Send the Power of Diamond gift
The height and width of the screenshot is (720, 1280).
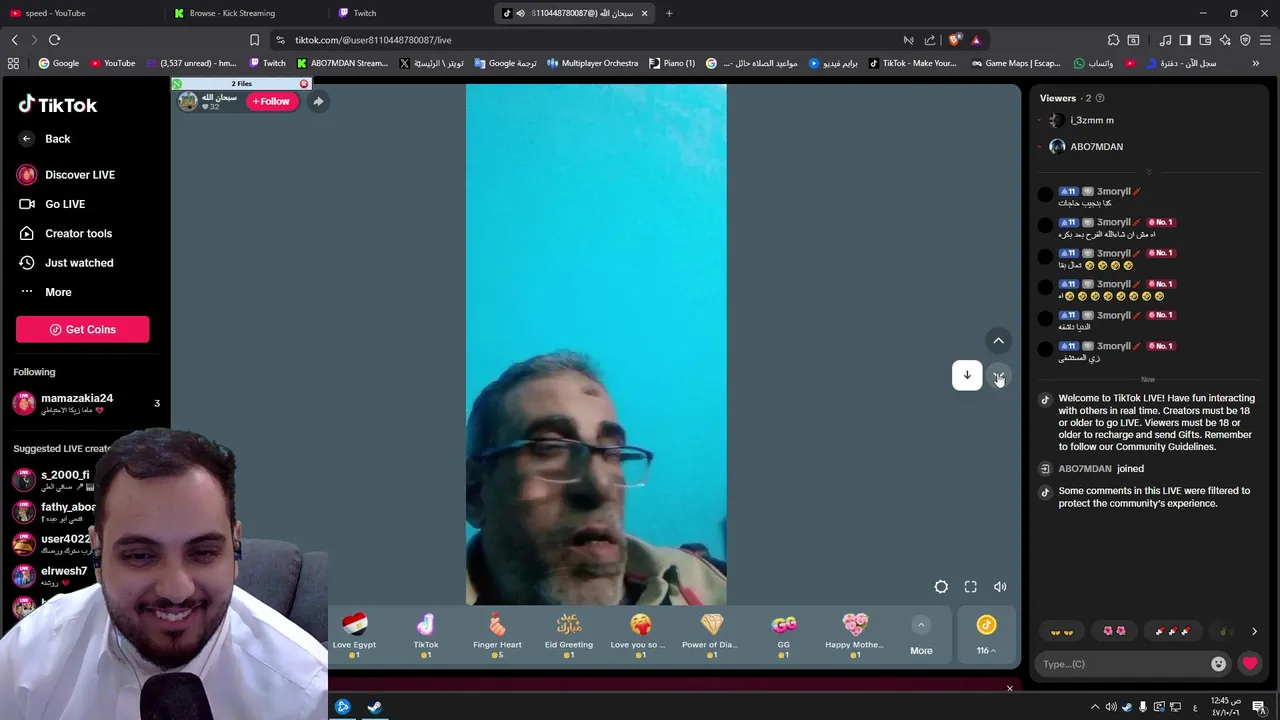point(712,635)
